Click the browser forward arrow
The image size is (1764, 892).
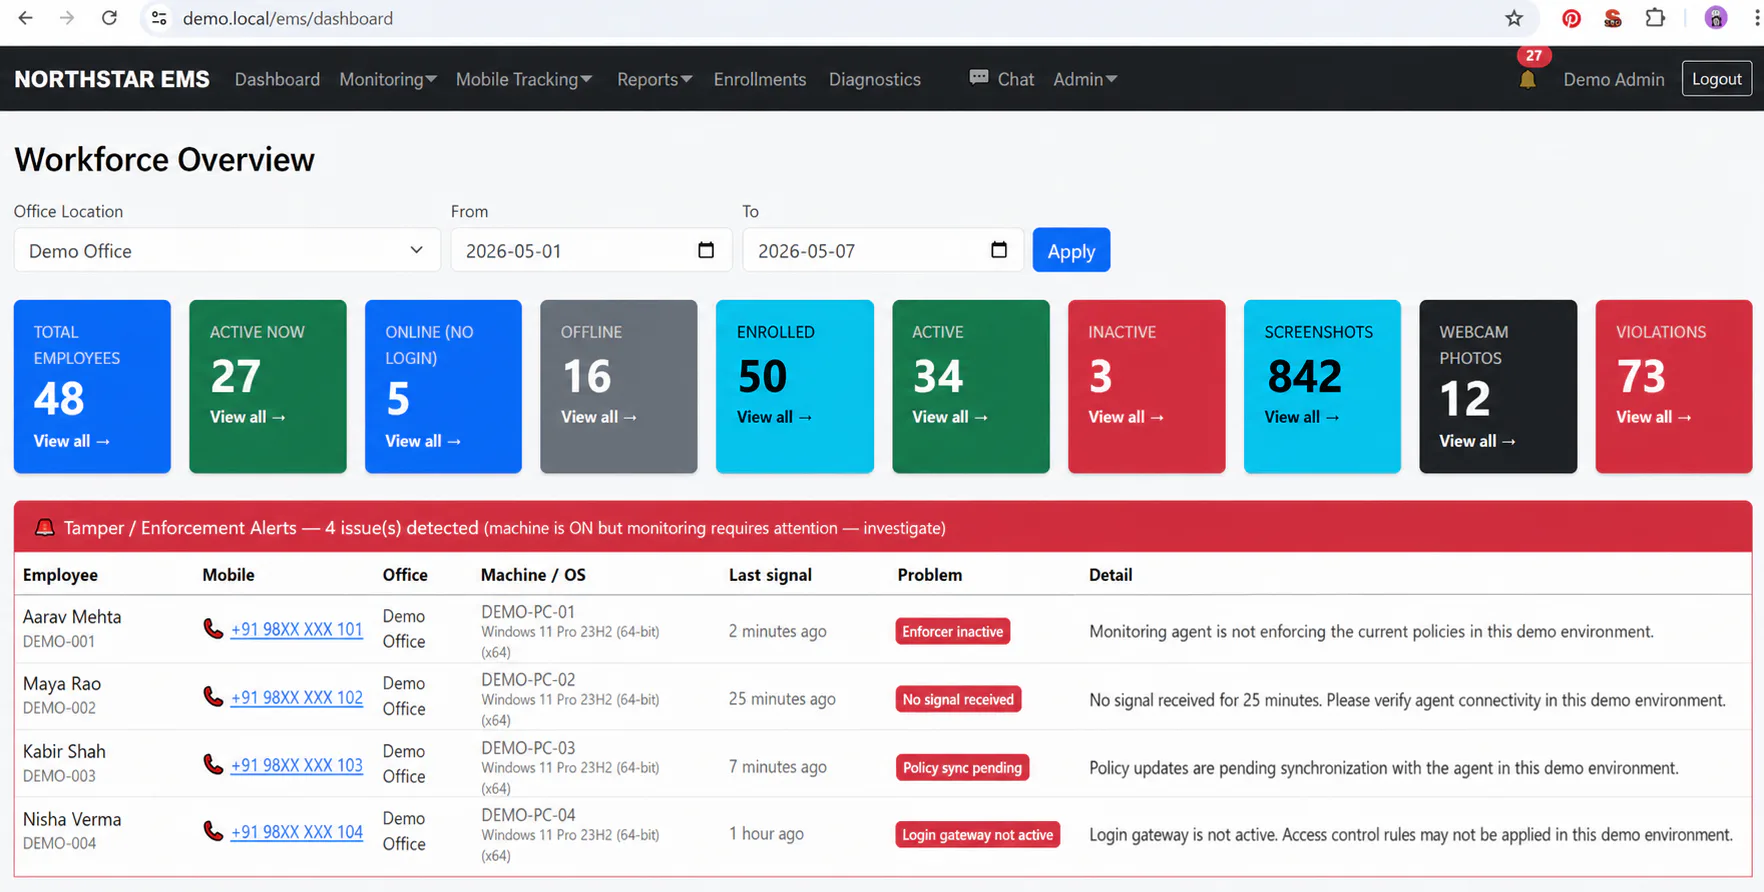click(x=67, y=18)
